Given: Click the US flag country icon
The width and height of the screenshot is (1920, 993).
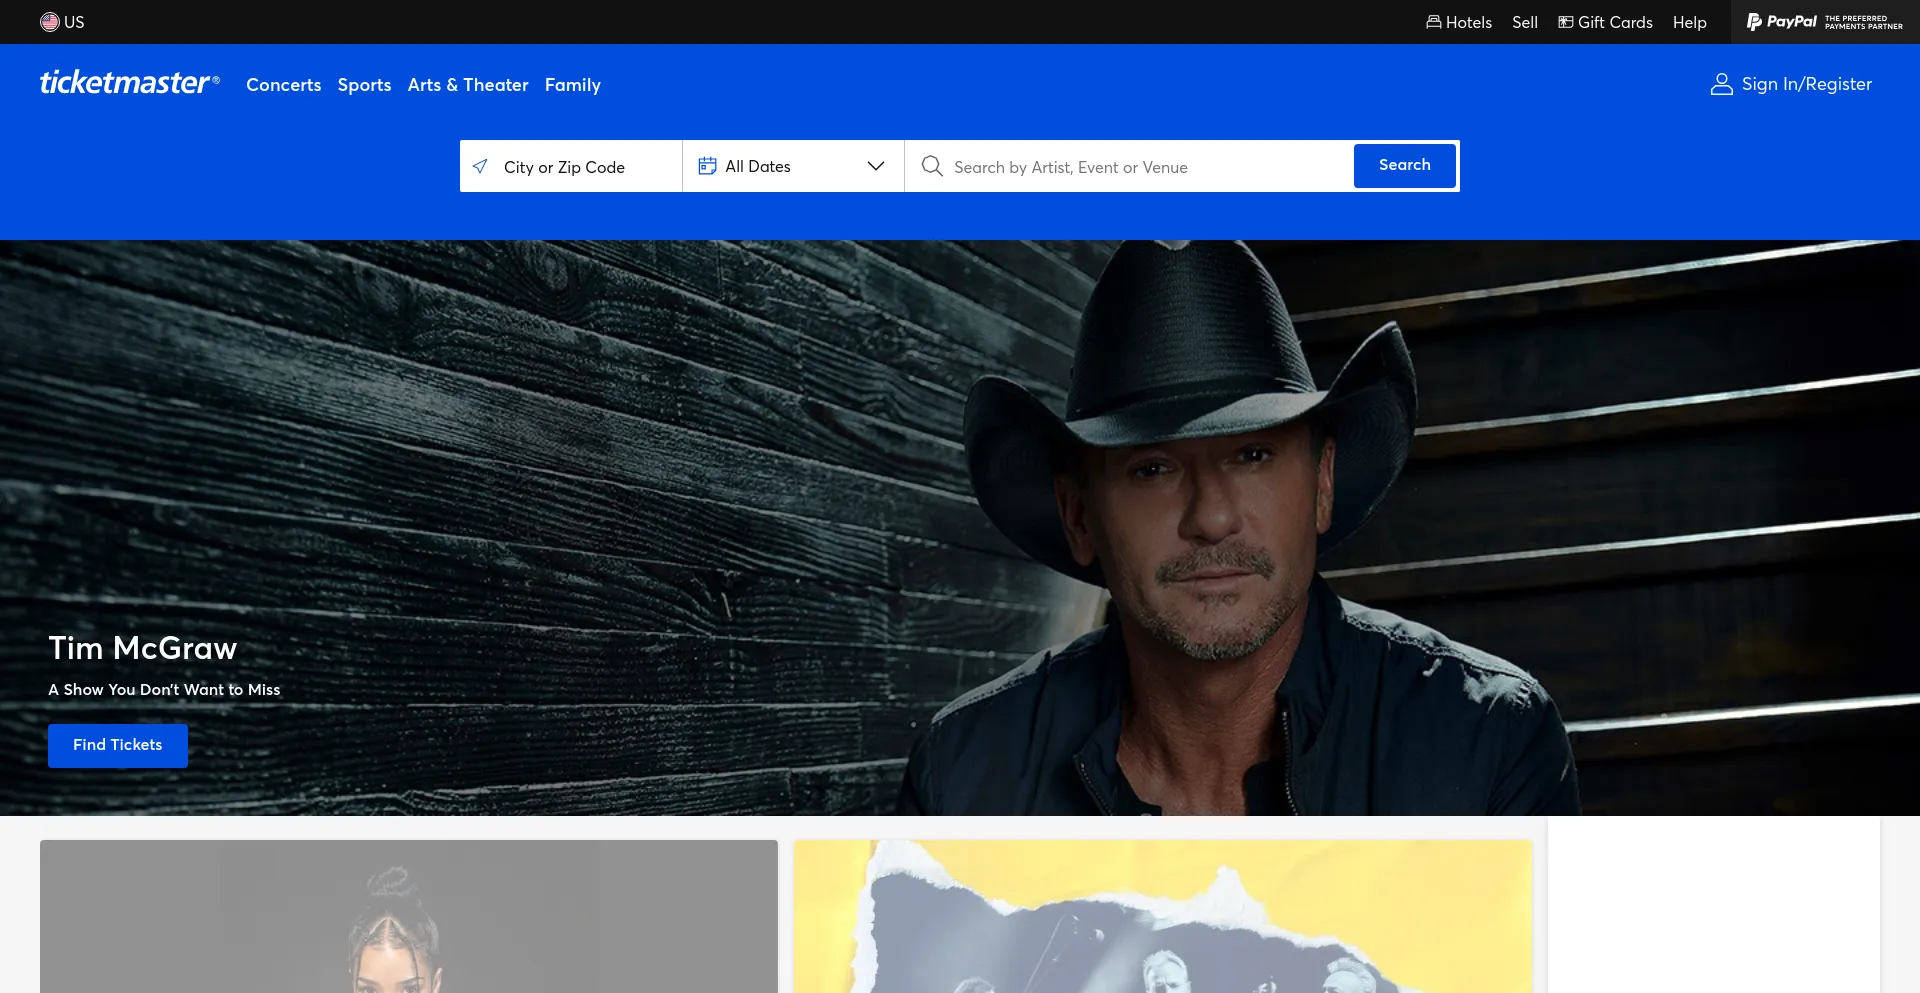Looking at the screenshot, I should 50,22.
